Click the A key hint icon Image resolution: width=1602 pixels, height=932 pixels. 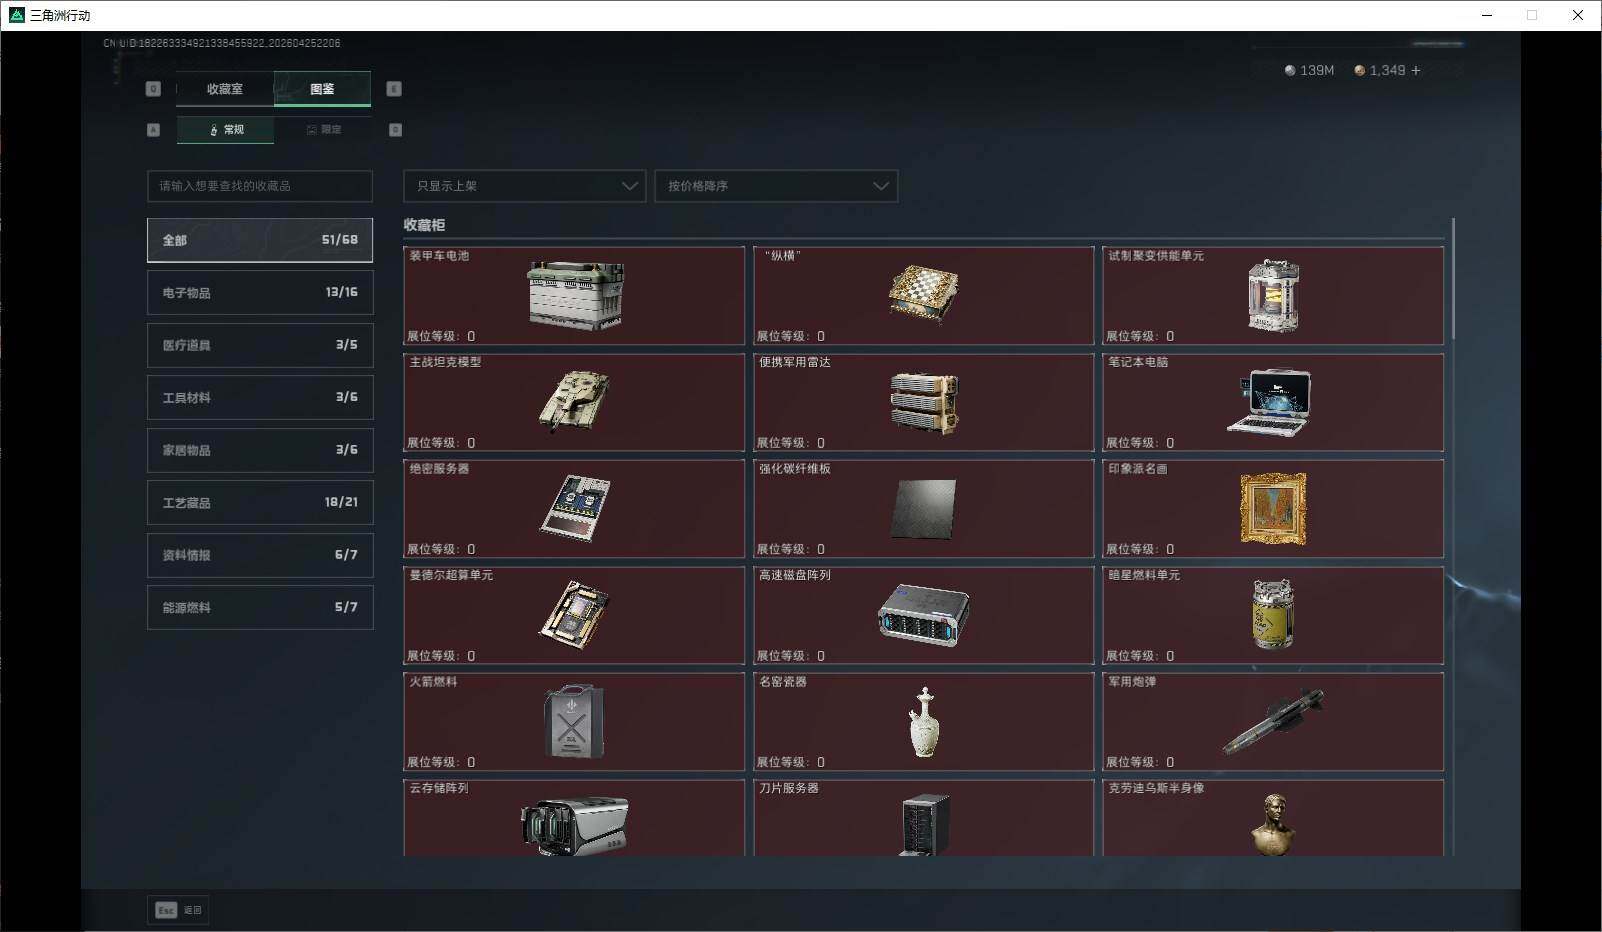153,130
